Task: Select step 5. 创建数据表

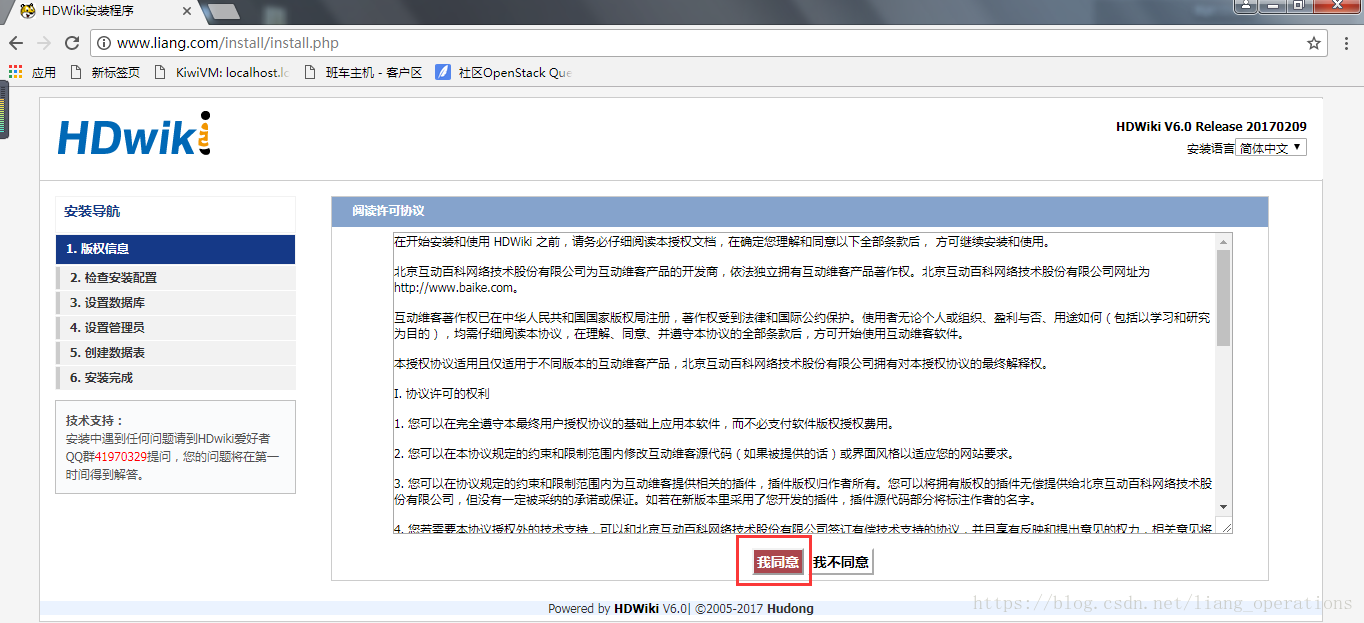Action: click(176, 352)
